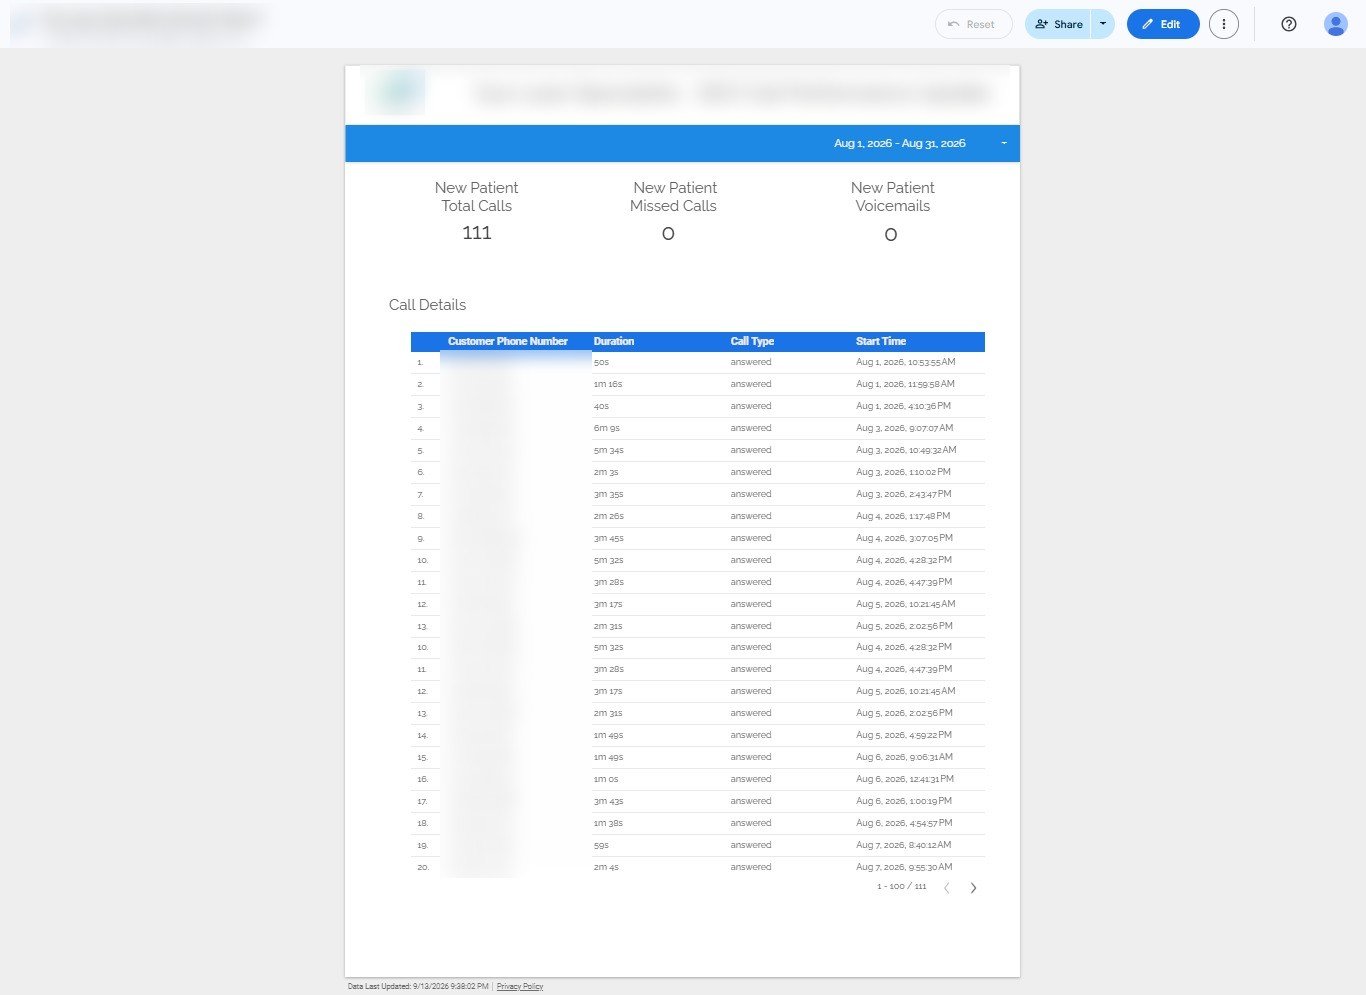Image resolution: width=1366 pixels, height=995 pixels.
Task: Click duration cell '5m 34s'
Action: coord(608,450)
